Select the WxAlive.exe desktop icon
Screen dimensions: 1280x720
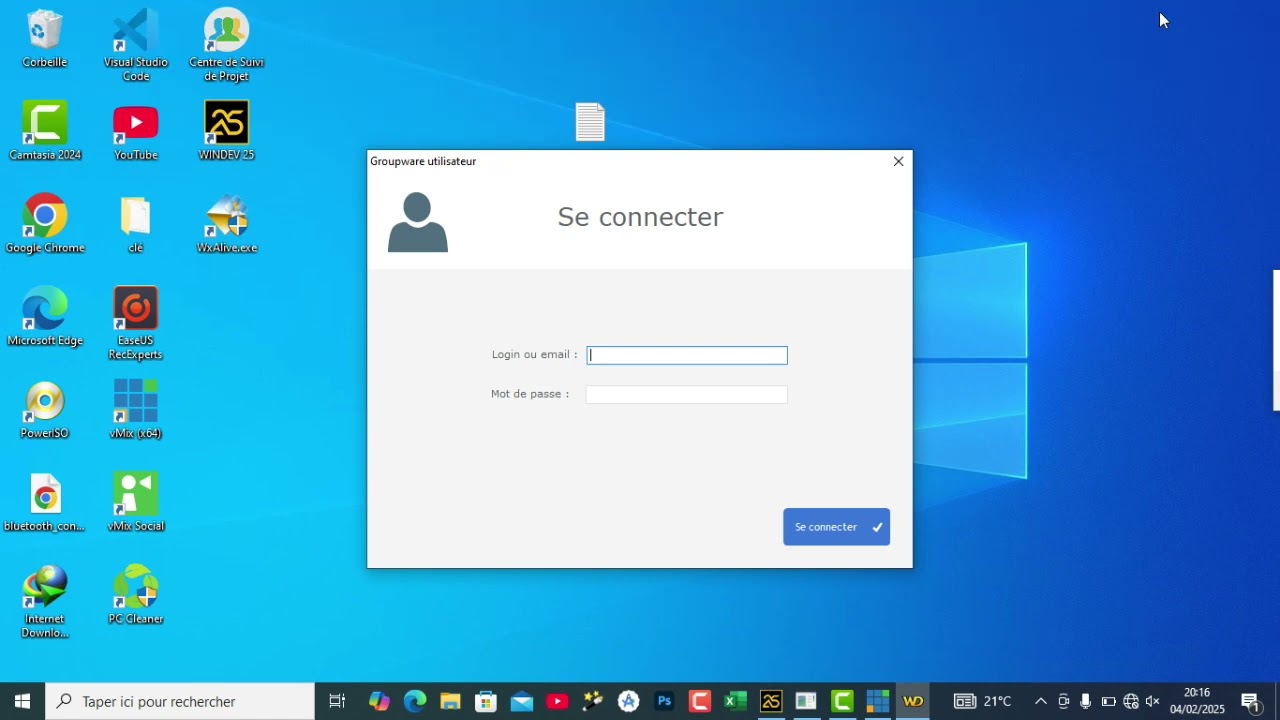point(227,224)
